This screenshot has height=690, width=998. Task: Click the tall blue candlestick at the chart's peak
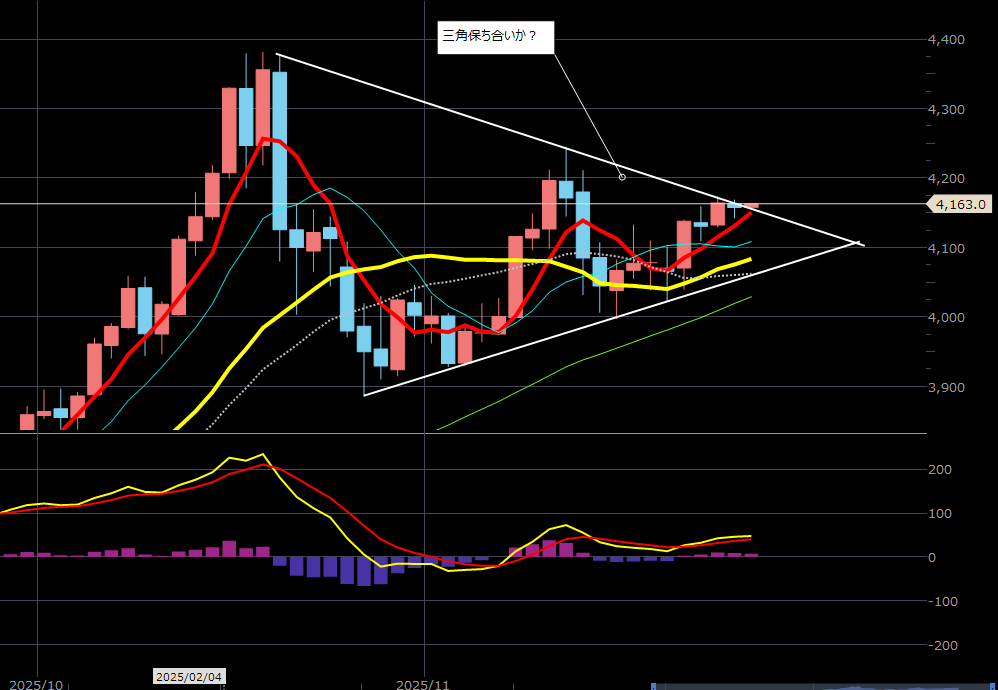coord(280,150)
